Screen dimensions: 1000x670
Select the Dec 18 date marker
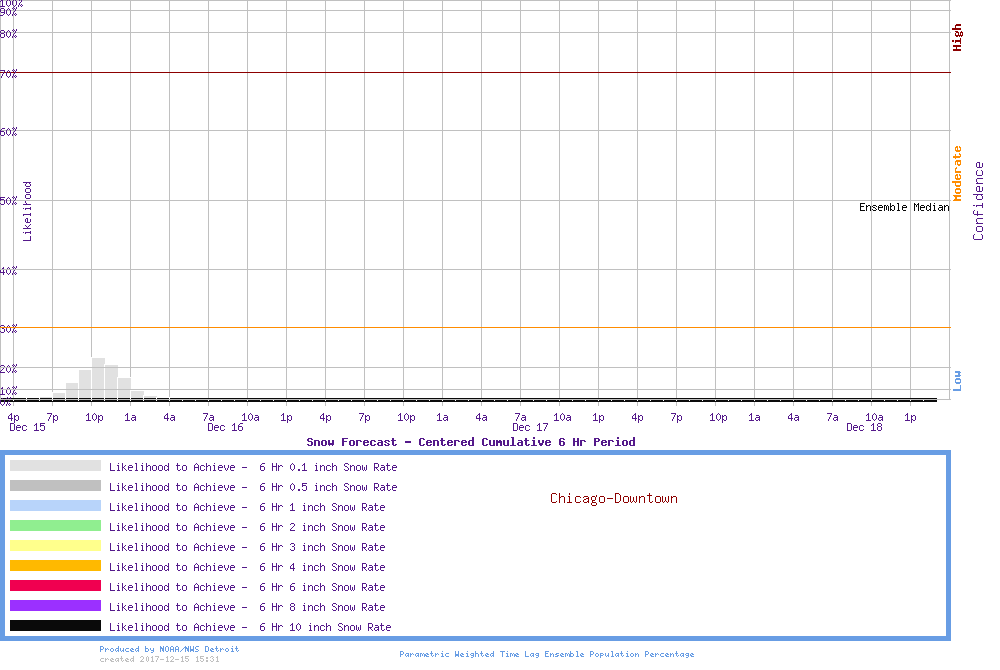tap(864, 428)
